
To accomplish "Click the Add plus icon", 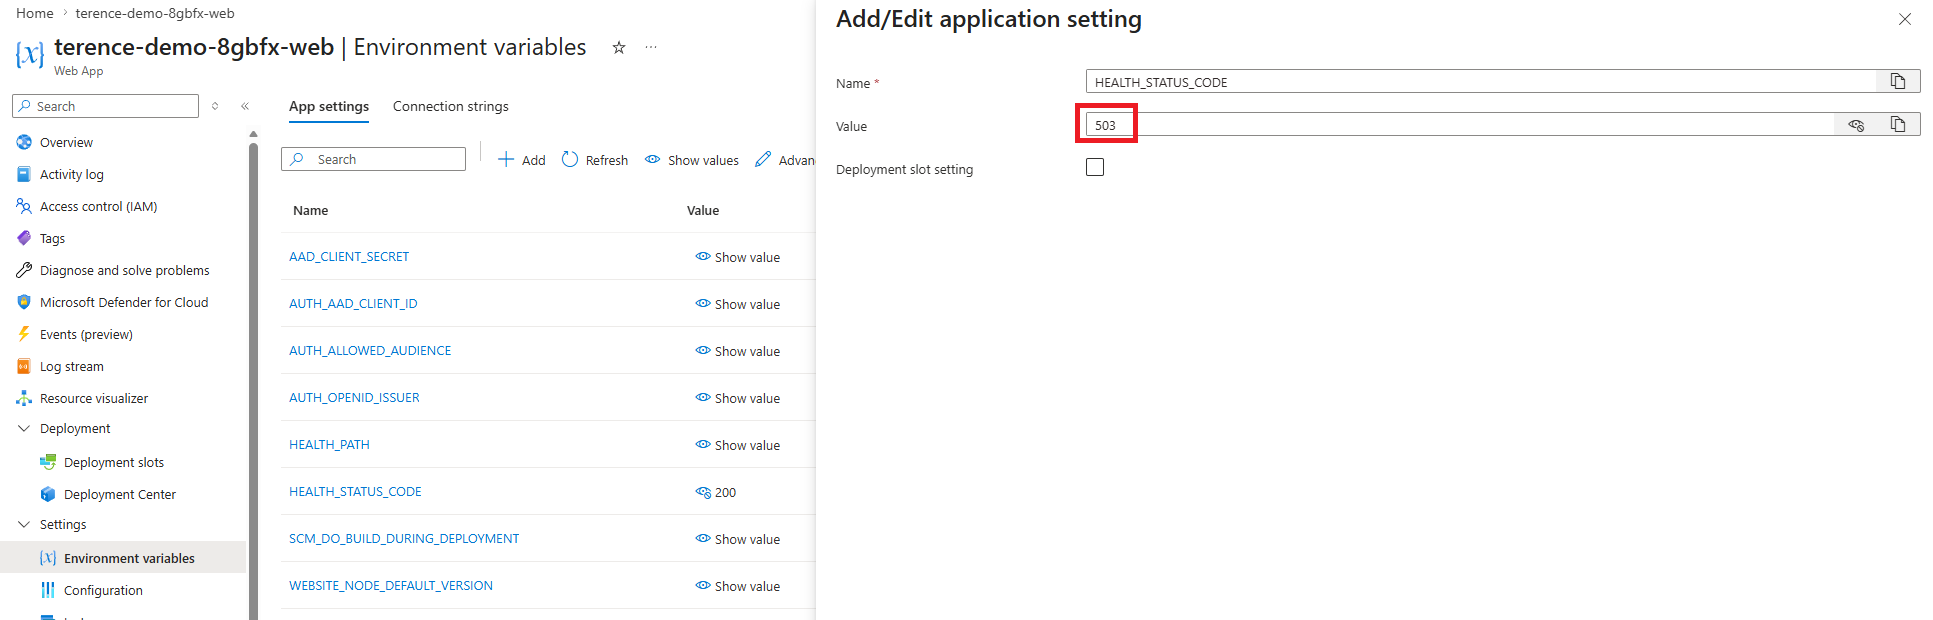I will click(x=507, y=160).
